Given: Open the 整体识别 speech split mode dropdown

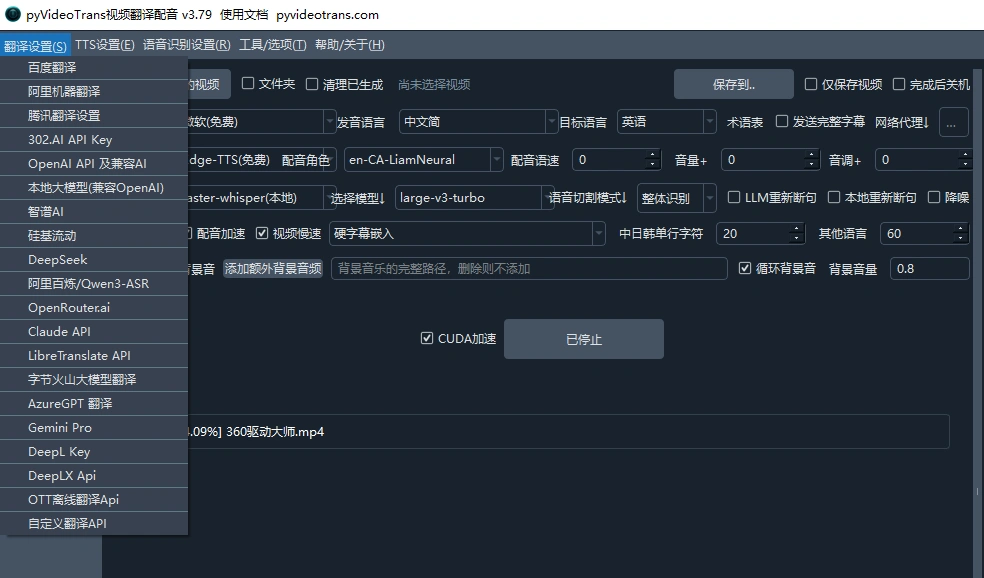Looking at the screenshot, I should [676, 197].
